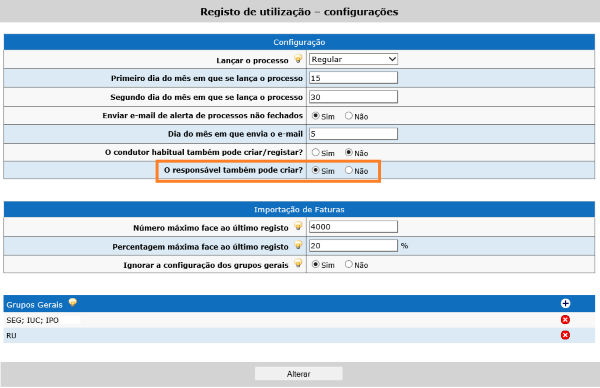
Task: Select Não for Enviar e-mail de alerta
Action: [x=349, y=116]
